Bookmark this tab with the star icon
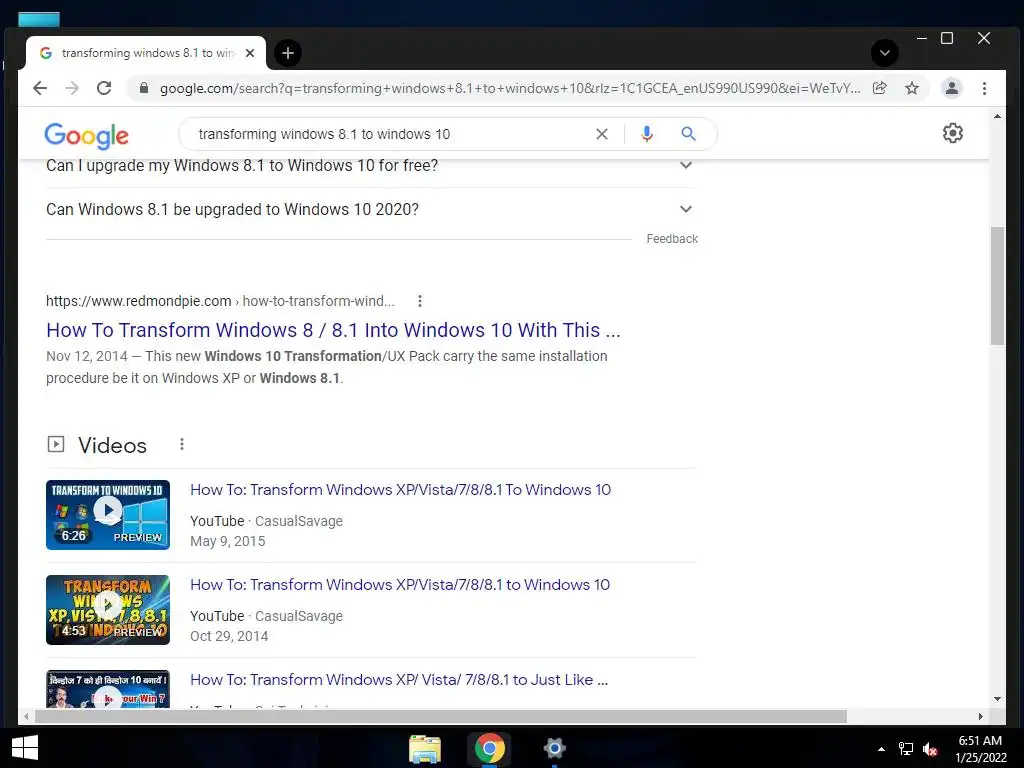Viewport: 1024px width, 768px height. (912, 88)
